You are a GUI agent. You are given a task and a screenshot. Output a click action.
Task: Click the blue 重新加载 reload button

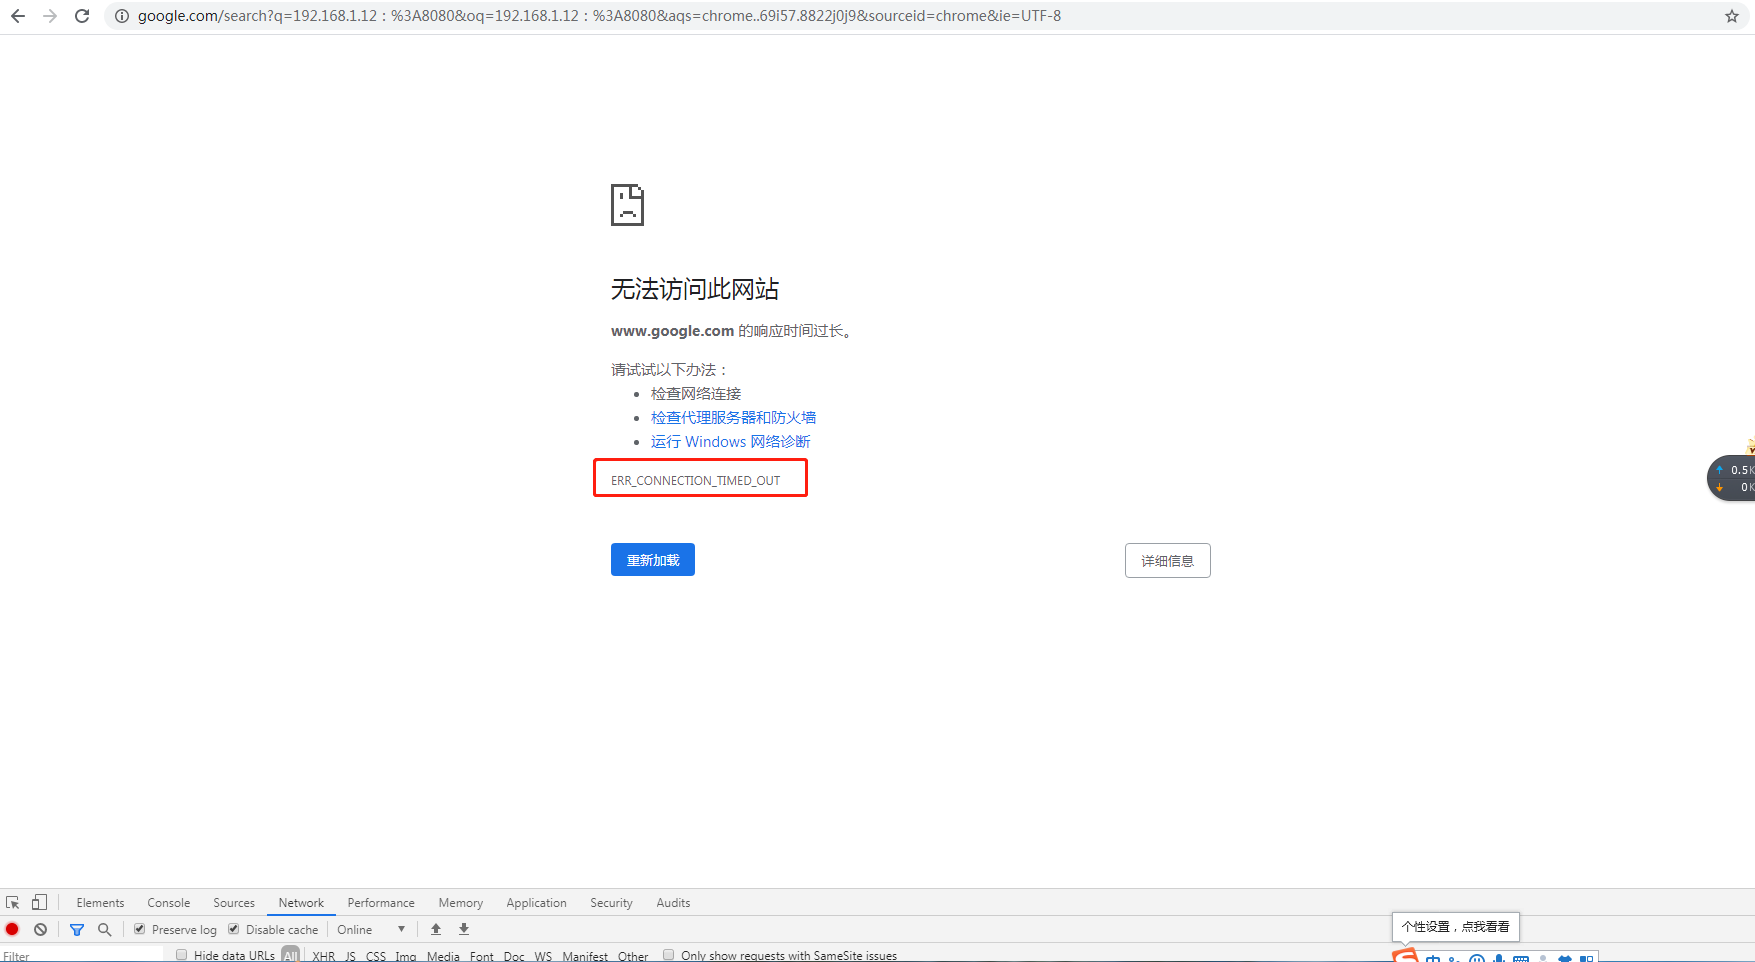click(x=653, y=560)
